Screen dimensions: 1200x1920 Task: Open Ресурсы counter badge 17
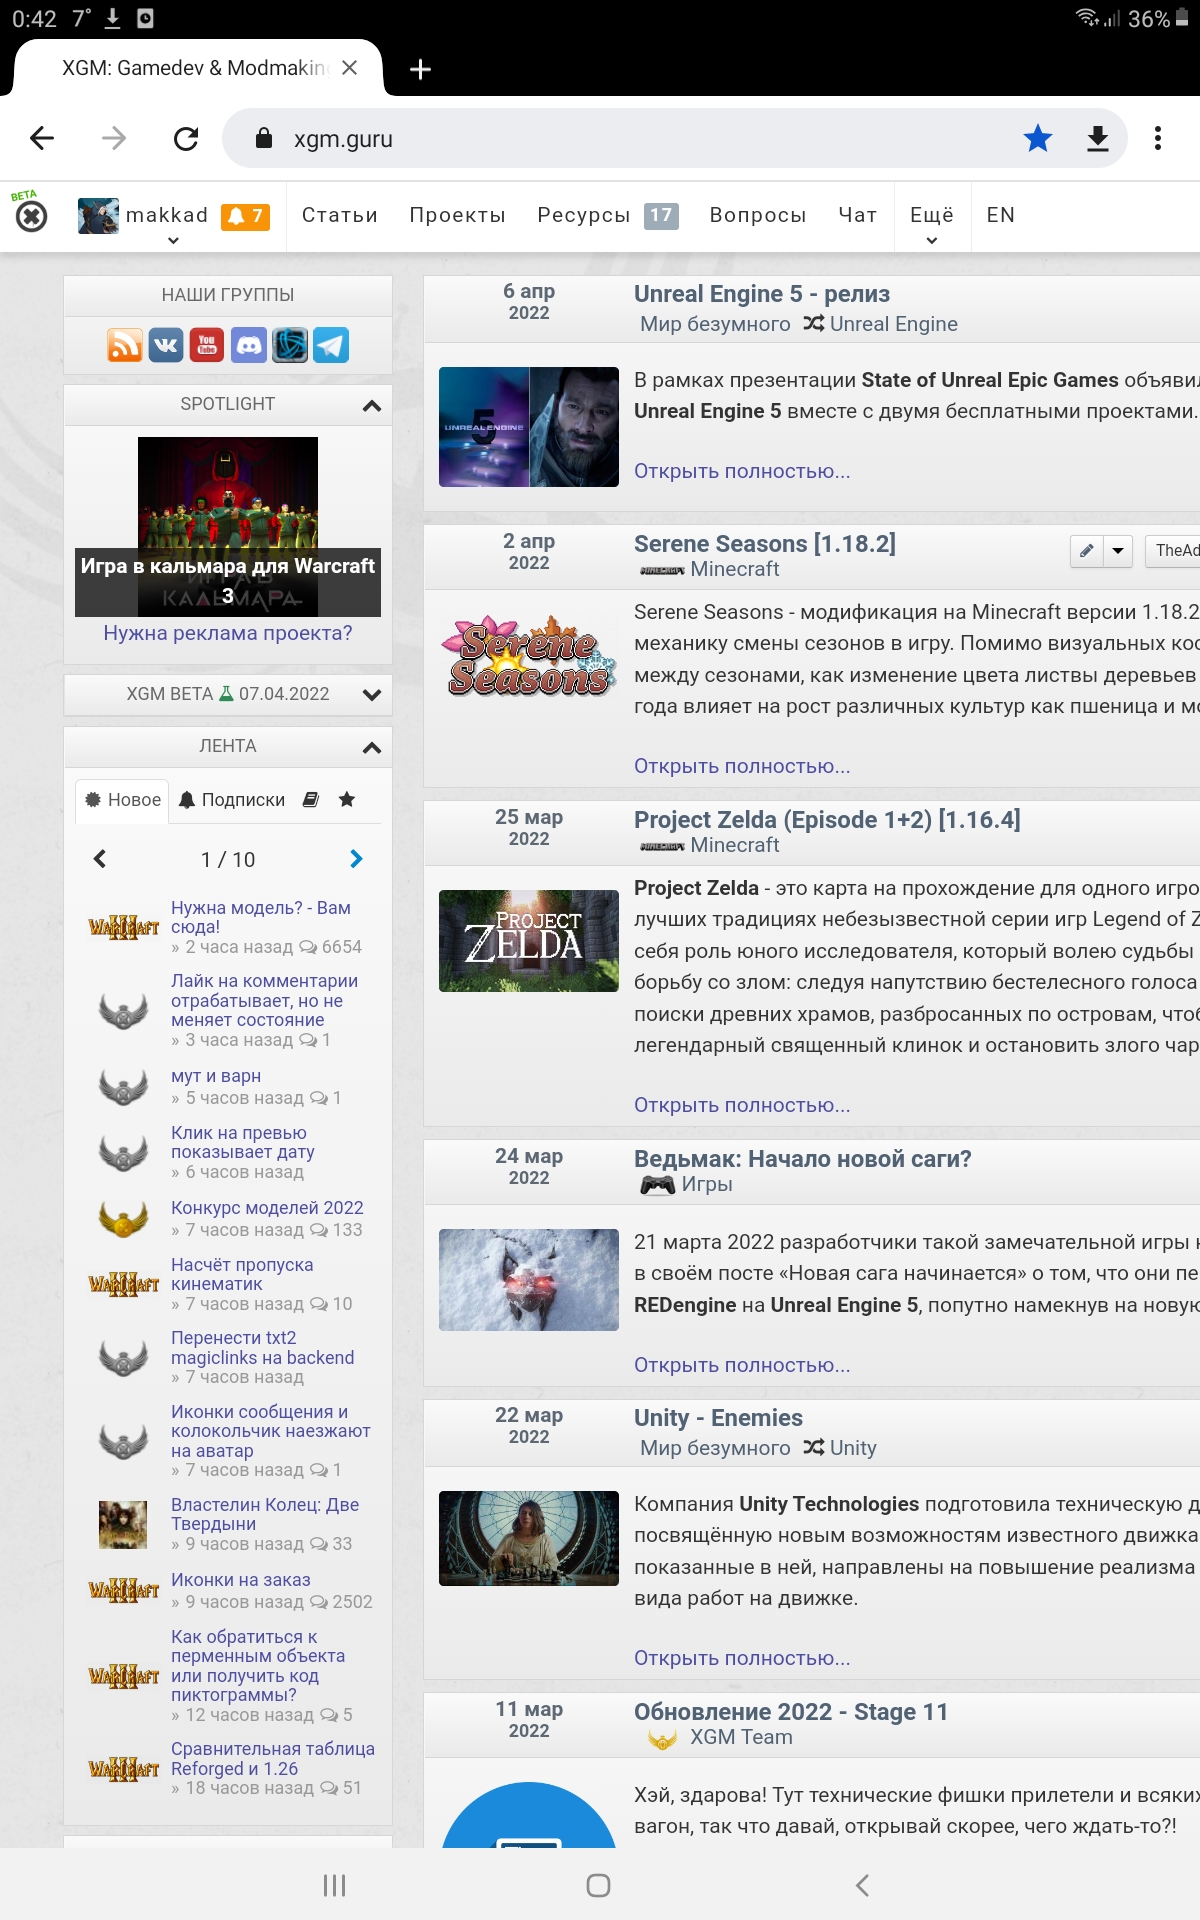(661, 215)
